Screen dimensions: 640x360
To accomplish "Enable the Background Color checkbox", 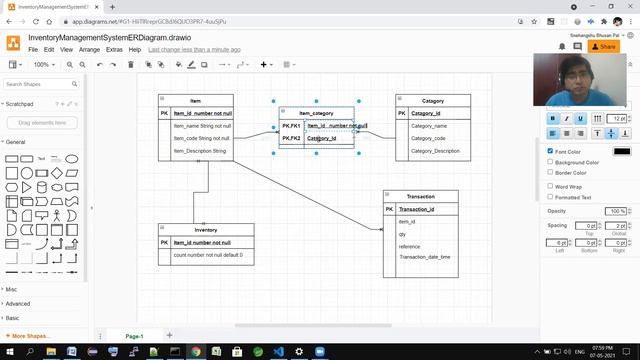I will pos(550,162).
